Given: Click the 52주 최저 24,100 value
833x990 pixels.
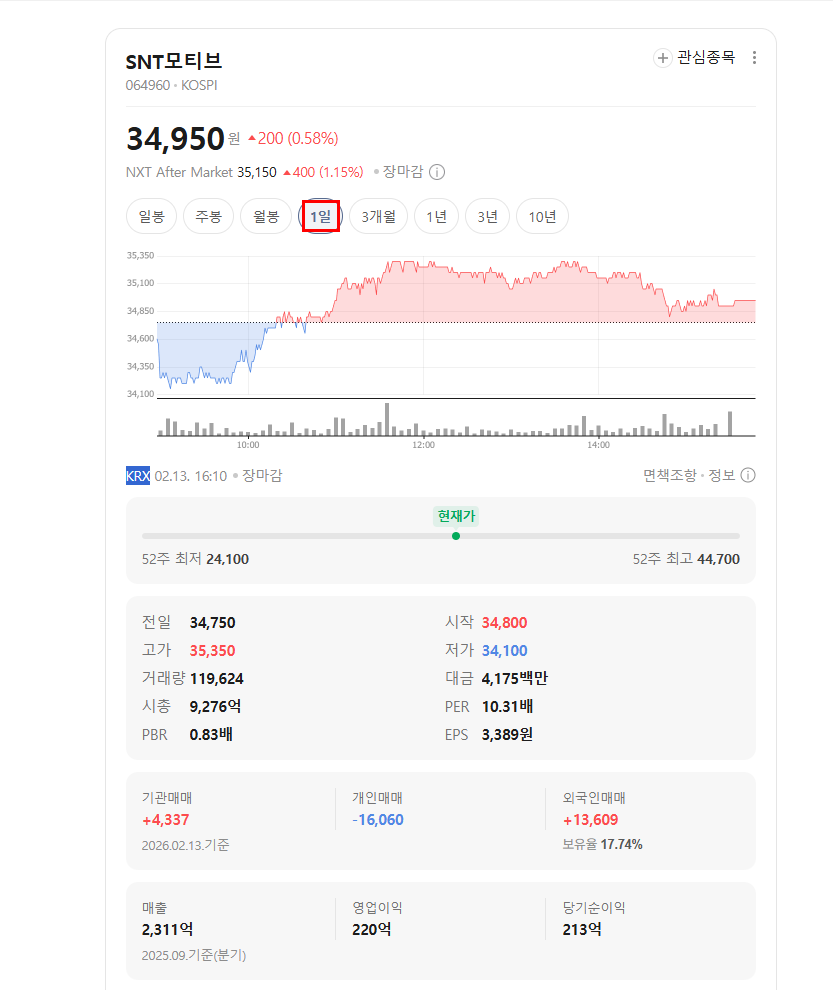Looking at the screenshot, I should (x=227, y=559).
